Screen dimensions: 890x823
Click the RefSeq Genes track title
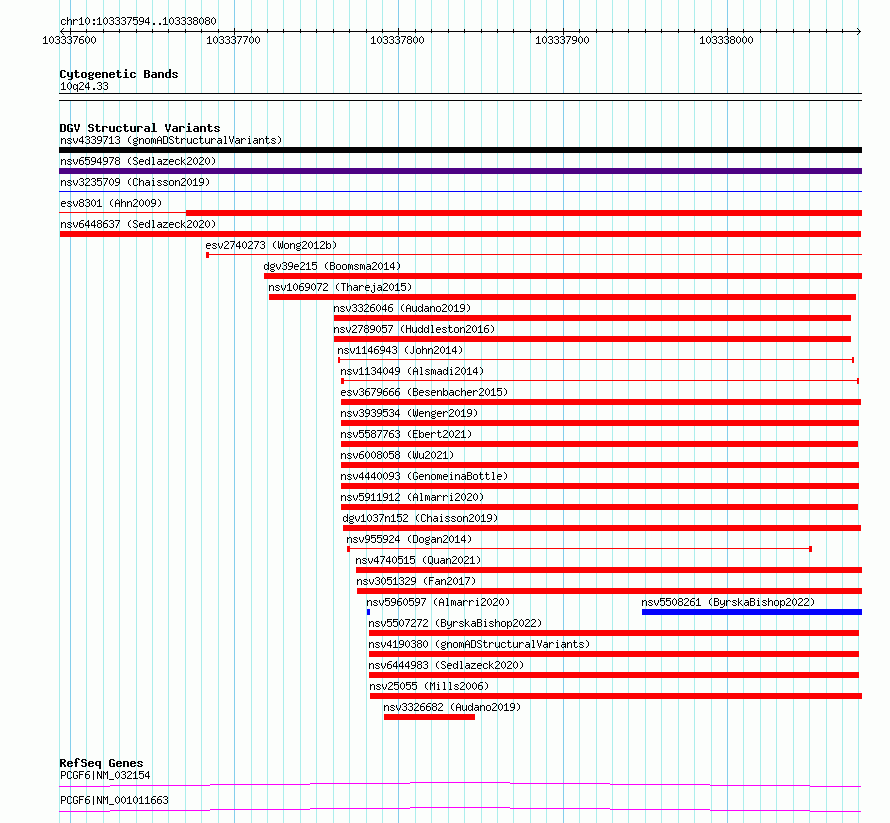tap(101, 763)
